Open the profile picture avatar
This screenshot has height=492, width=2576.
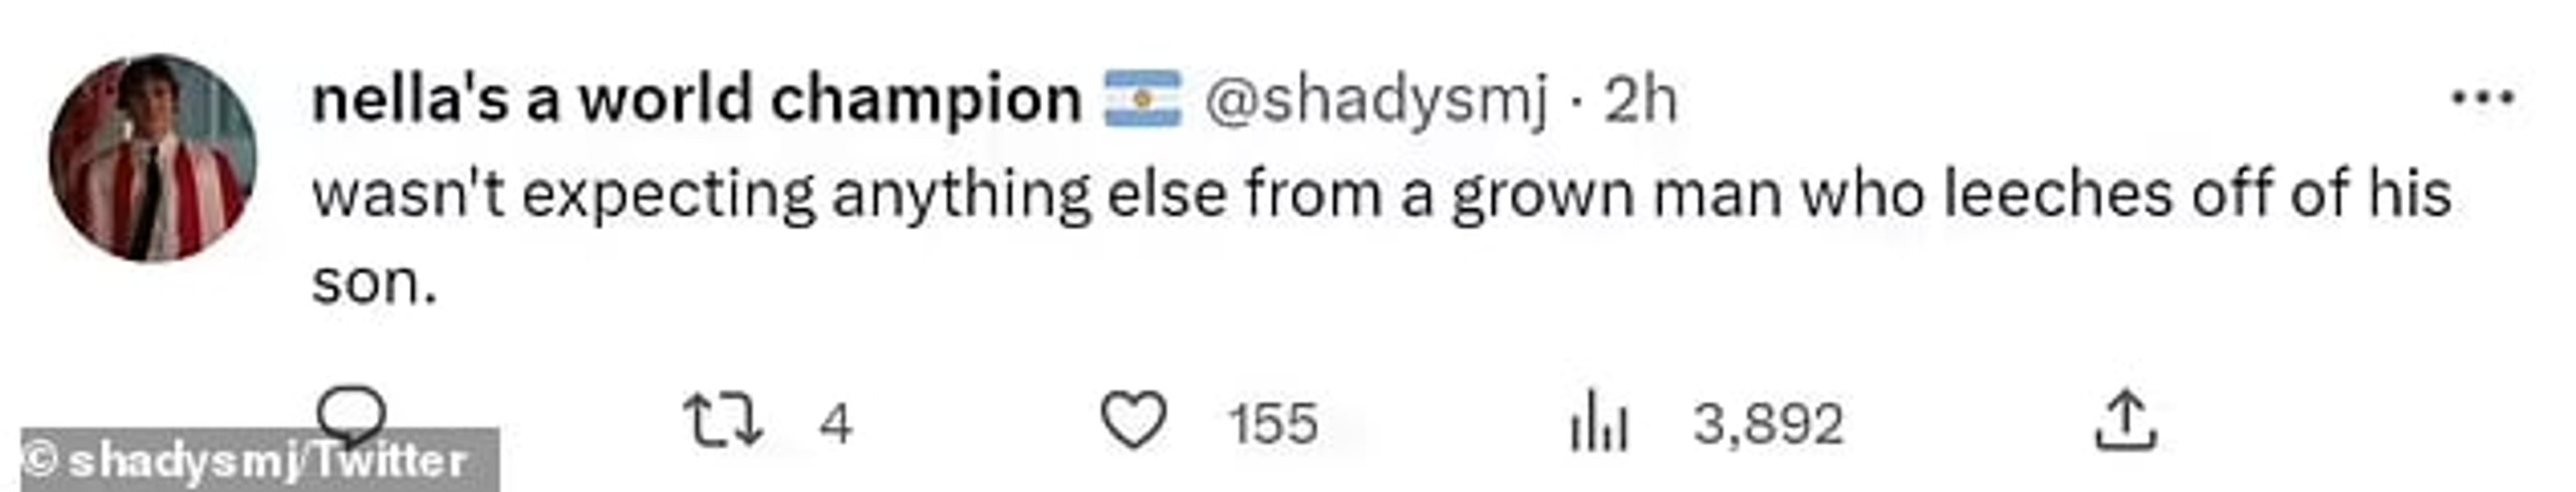[152, 158]
